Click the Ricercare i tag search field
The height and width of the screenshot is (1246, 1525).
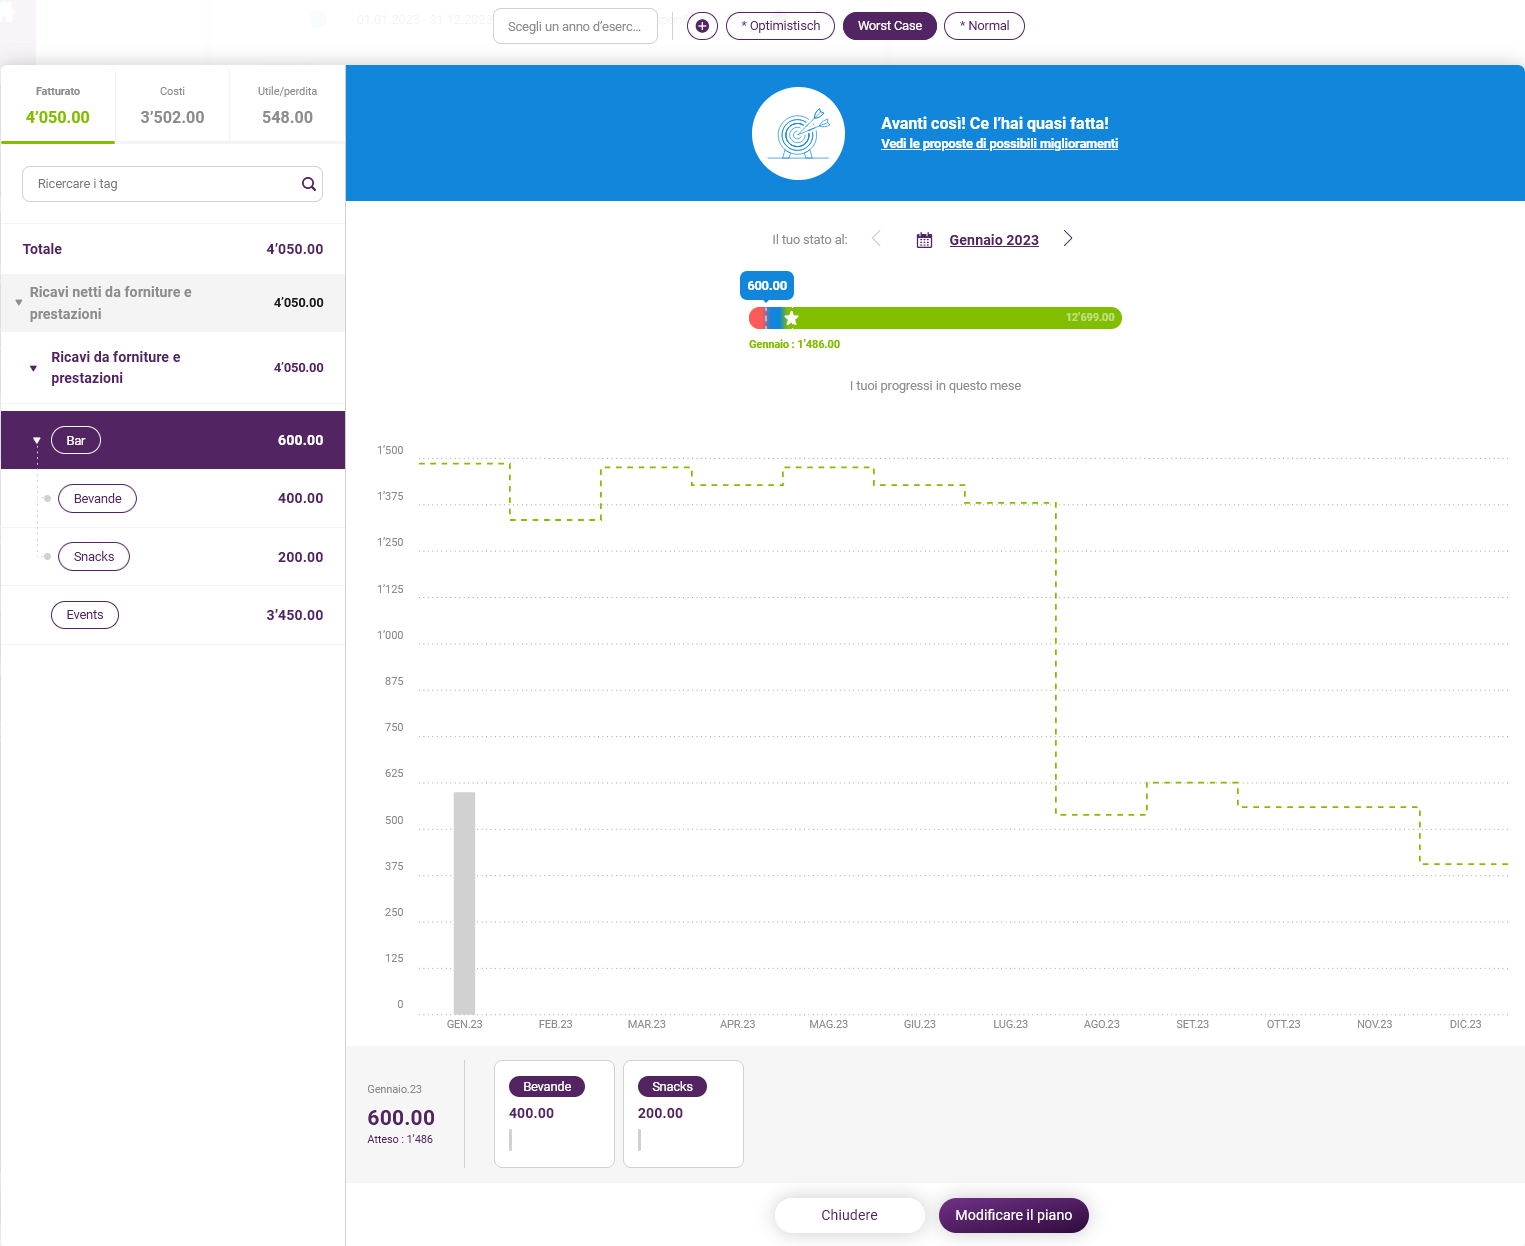(x=172, y=184)
